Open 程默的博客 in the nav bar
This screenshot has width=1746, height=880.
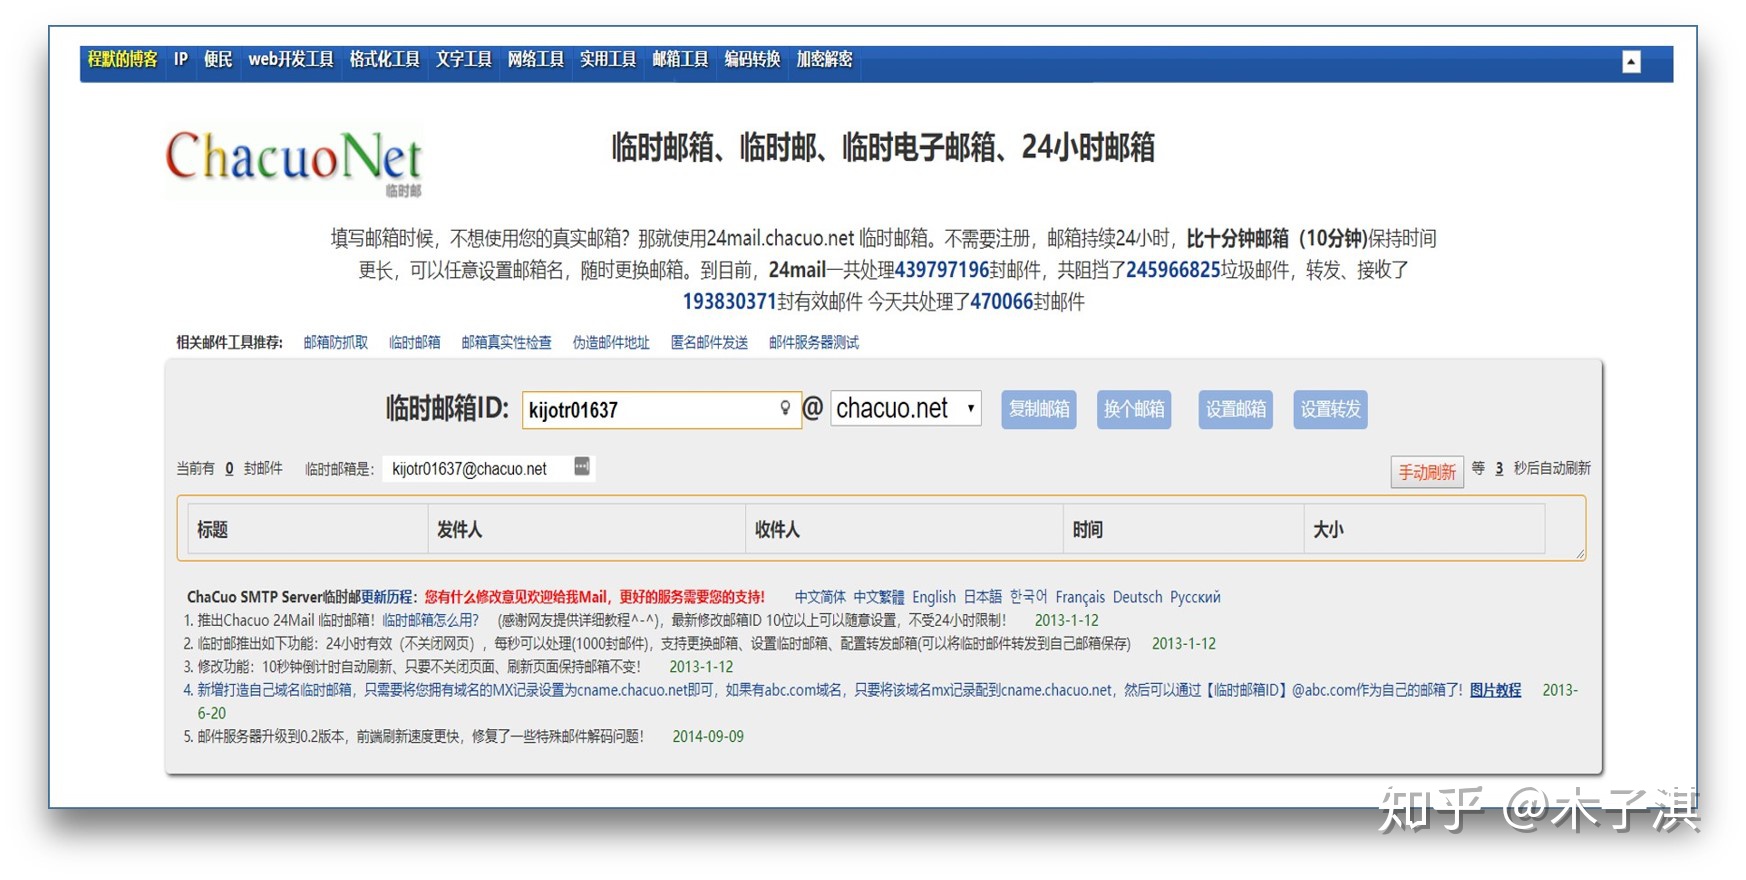(123, 59)
